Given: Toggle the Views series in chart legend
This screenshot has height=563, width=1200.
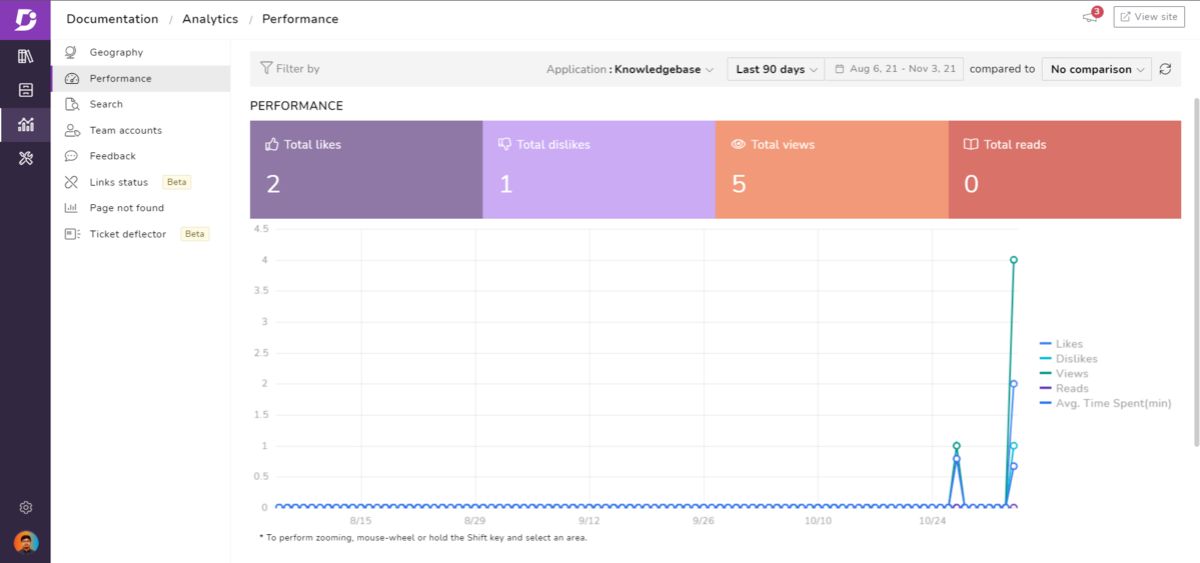Looking at the screenshot, I should click(1064, 374).
